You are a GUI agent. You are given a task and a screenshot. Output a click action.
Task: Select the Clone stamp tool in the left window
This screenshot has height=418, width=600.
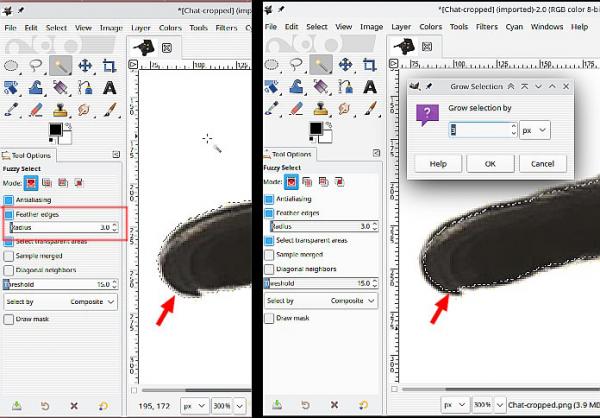(60, 109)
